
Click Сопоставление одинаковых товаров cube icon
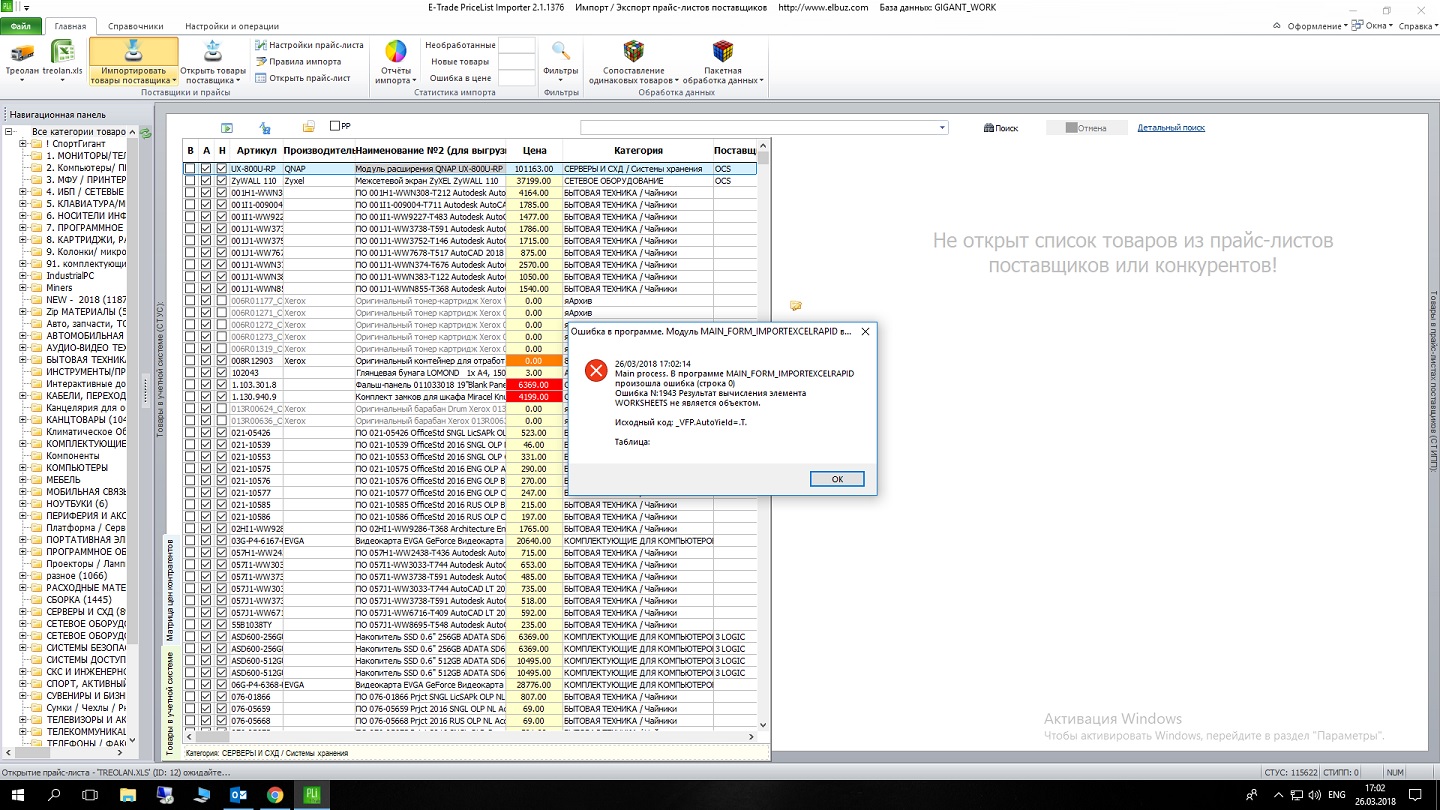tap(633, 51)
